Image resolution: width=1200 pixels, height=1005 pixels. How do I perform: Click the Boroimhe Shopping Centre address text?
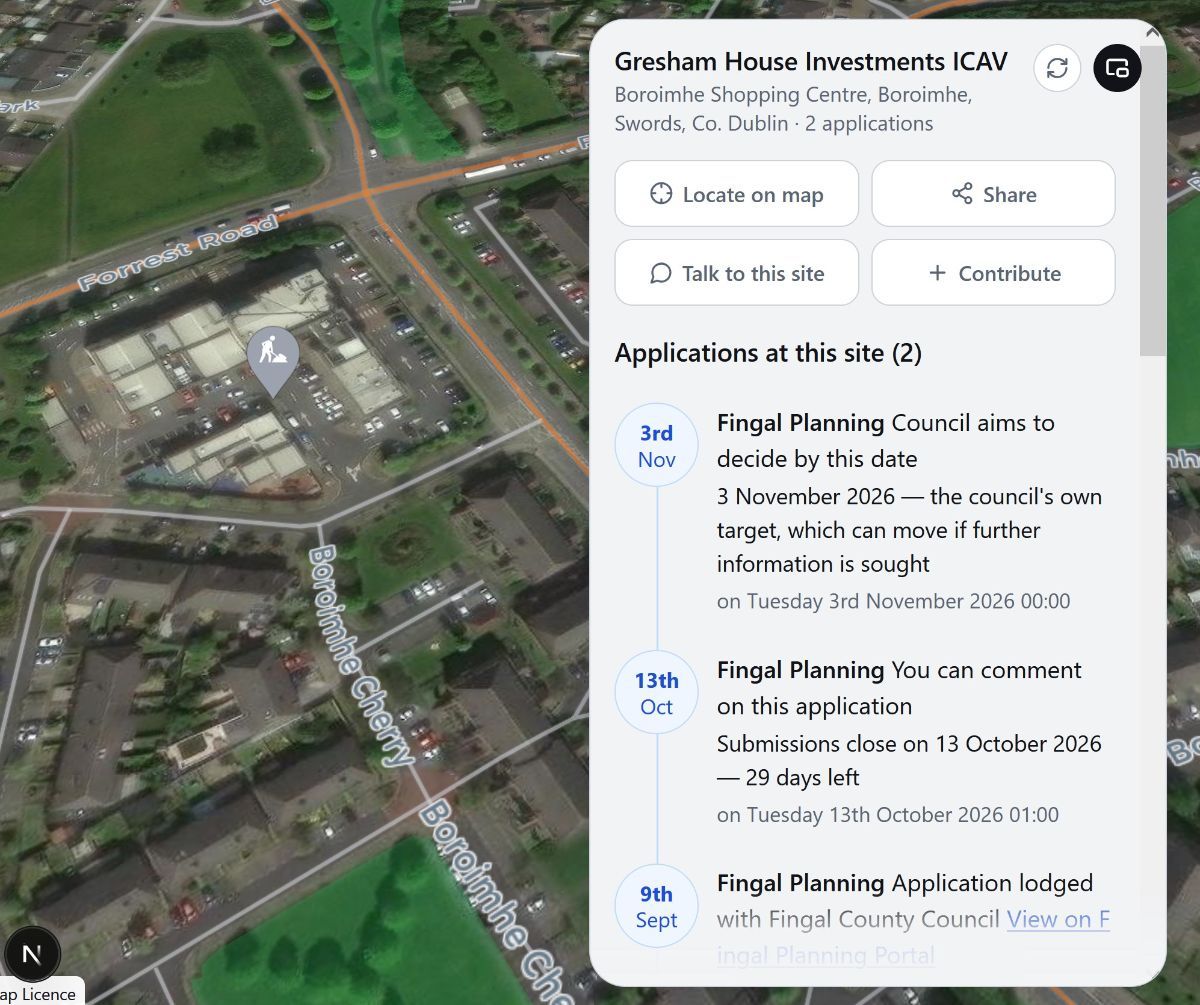click(x=794, y=109)
